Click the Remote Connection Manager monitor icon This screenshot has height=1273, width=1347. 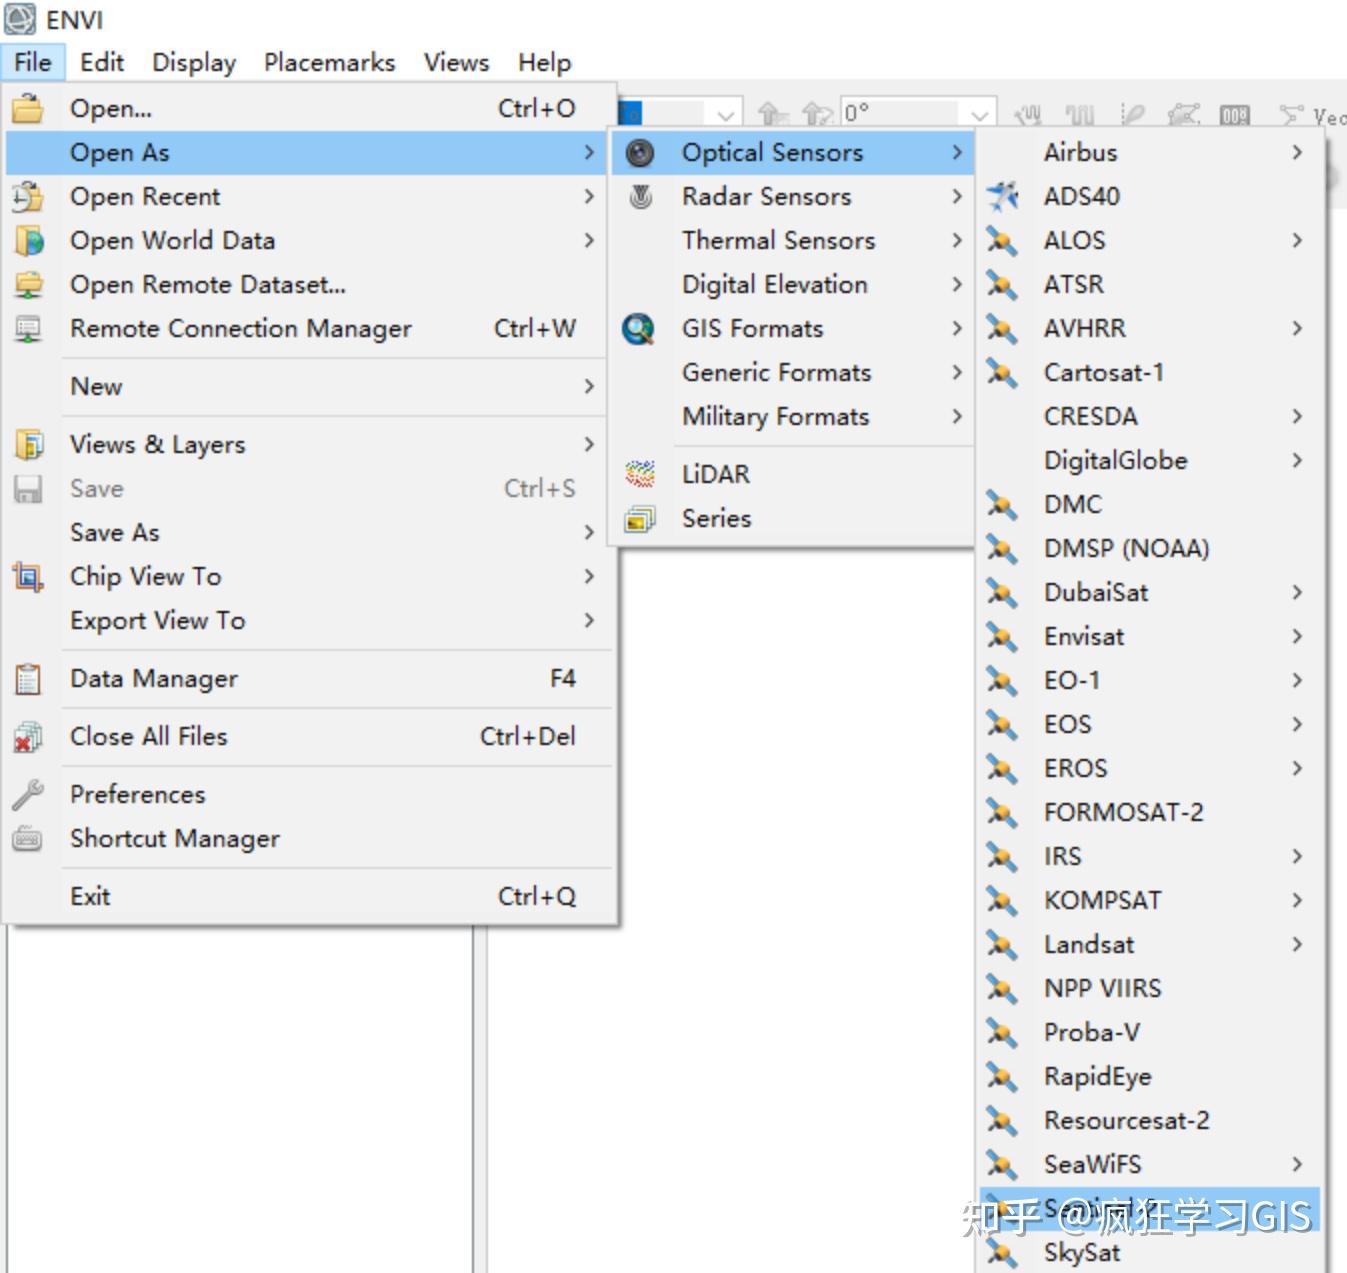[x=28, y=328]
